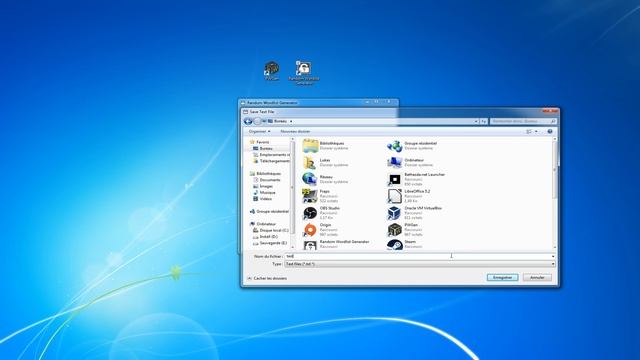
Task: Click Random Wordlist Generator icon on the desktop
Action: point(304,73)
